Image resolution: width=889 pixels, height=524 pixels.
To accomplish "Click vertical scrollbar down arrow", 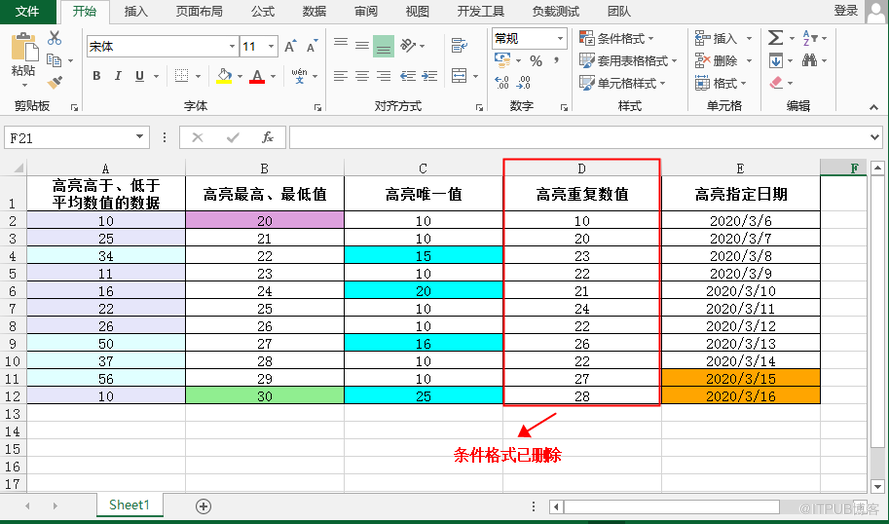I will click(x=878, y=486).
